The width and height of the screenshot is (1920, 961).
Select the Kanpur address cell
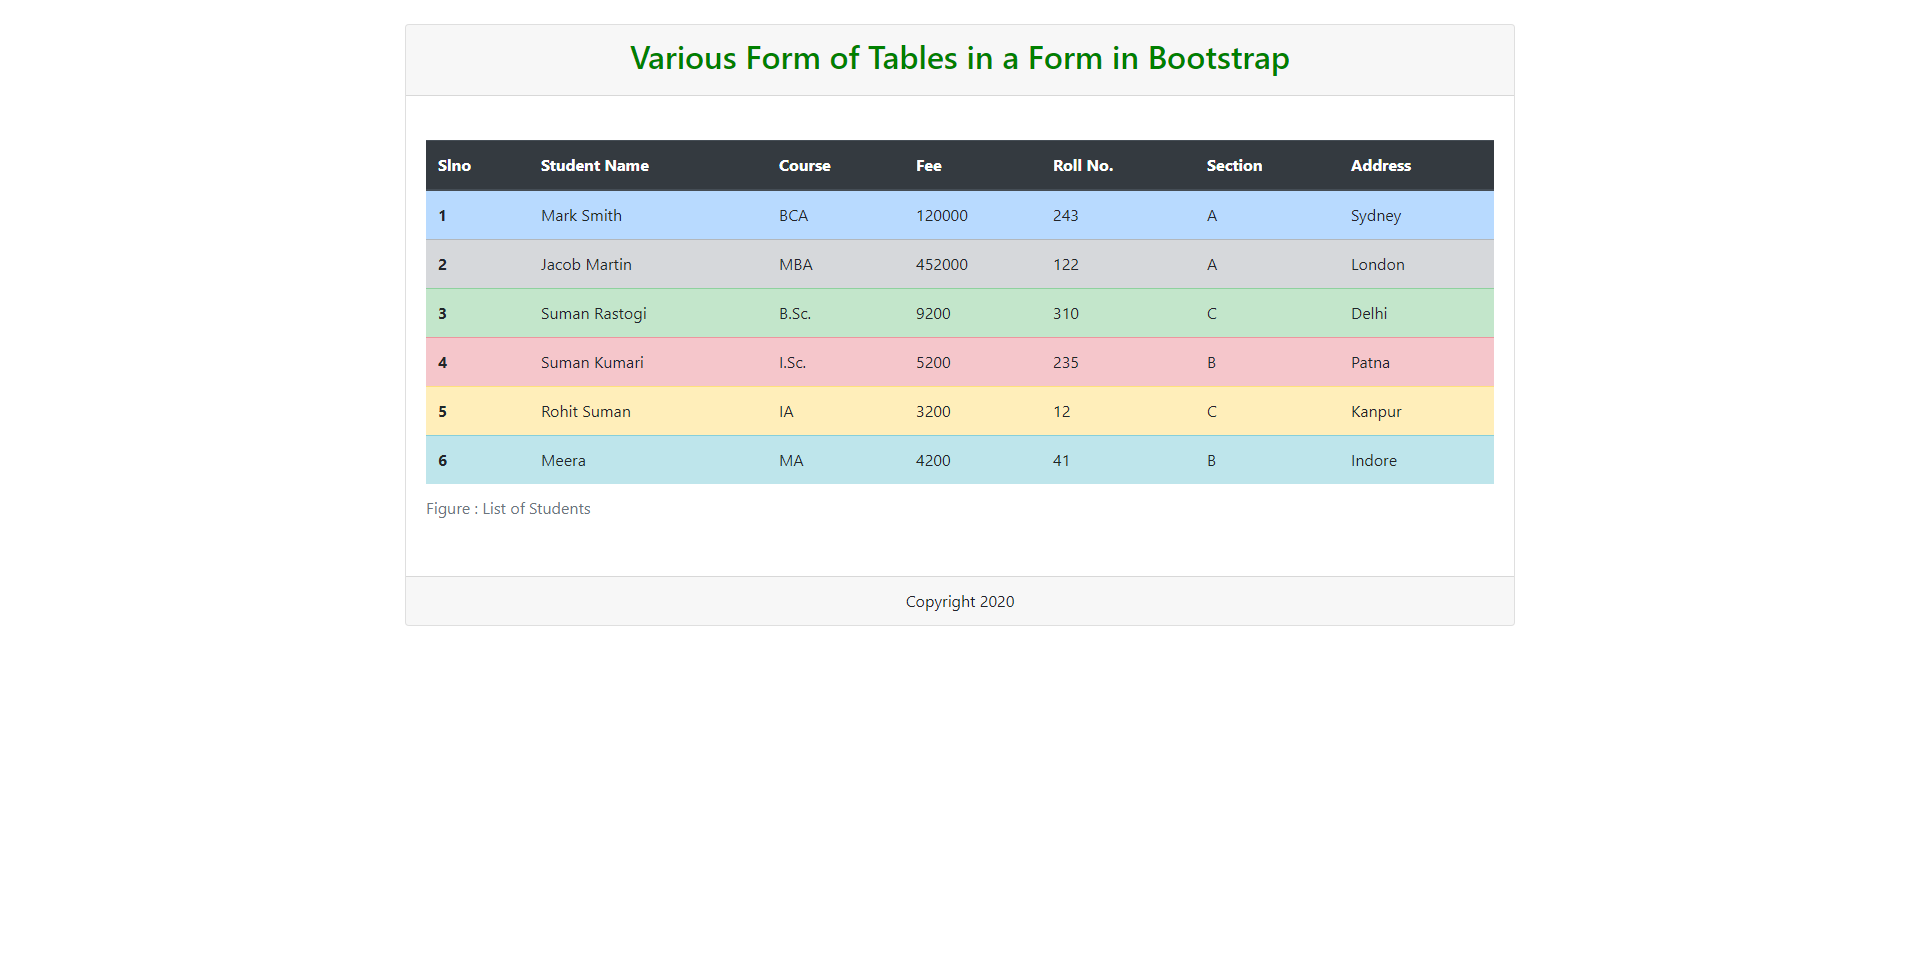(1376, 411)
